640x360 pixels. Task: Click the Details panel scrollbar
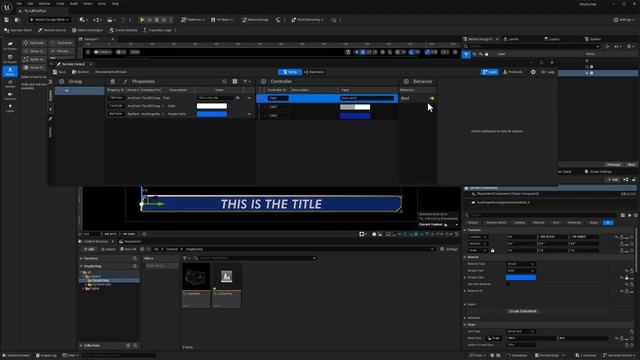pyautogui.click(x=637, y=249)
